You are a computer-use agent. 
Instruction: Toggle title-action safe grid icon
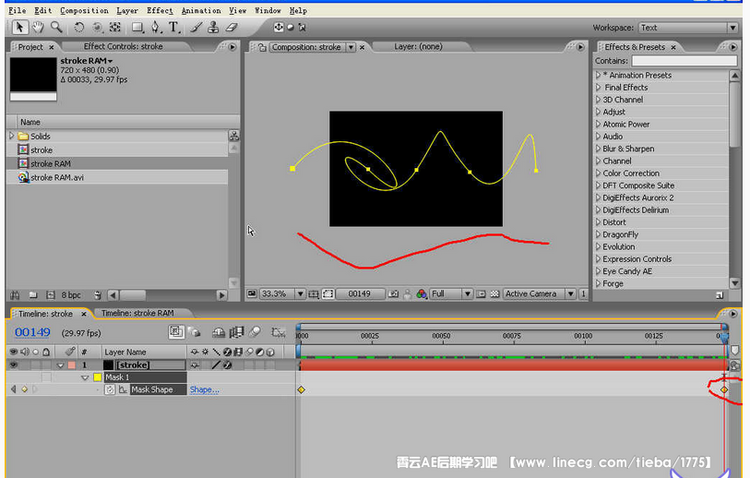314,294
